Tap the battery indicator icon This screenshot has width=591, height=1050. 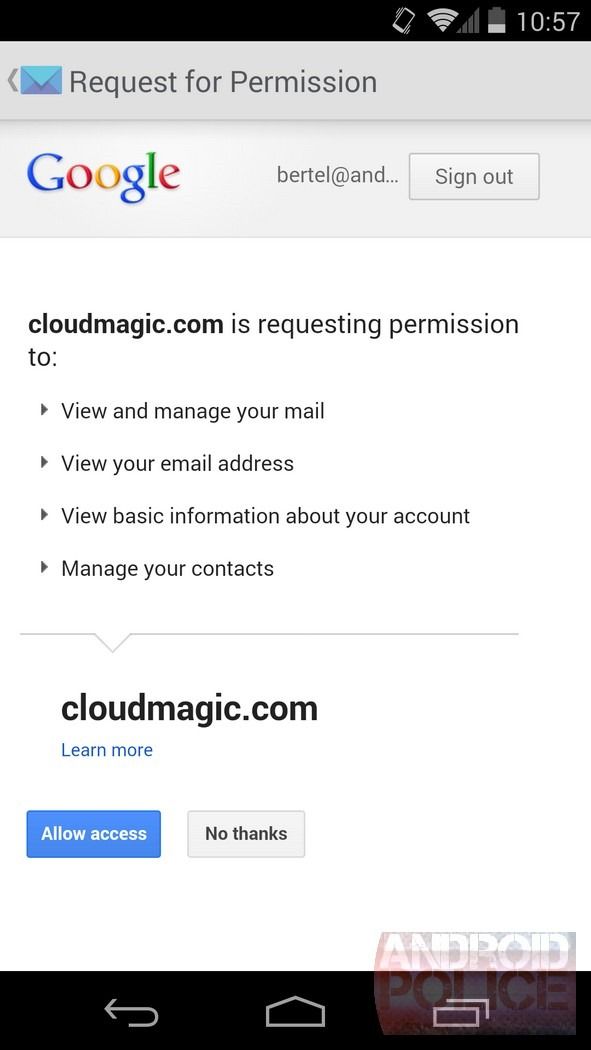497,19
